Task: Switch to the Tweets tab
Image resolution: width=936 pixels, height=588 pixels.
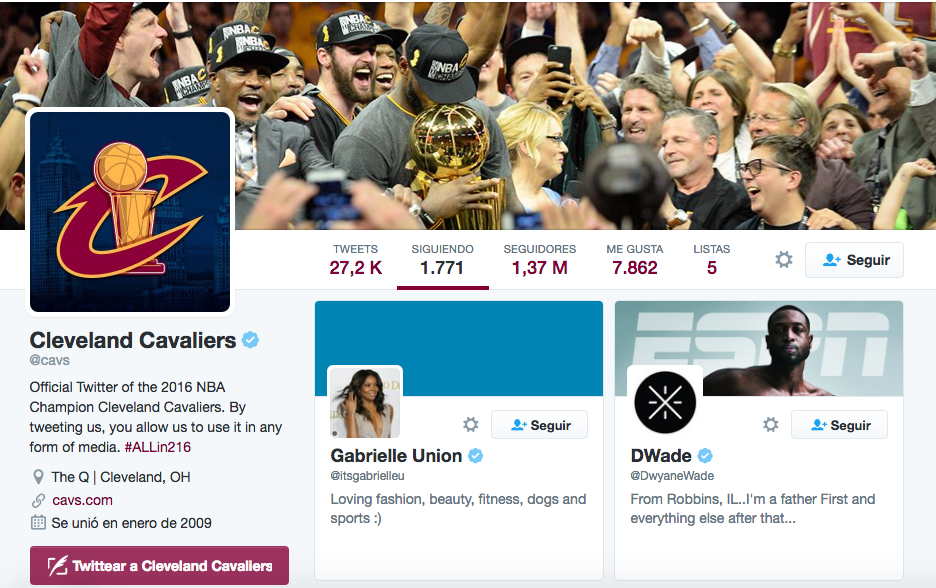Action: tap(356, 260)
